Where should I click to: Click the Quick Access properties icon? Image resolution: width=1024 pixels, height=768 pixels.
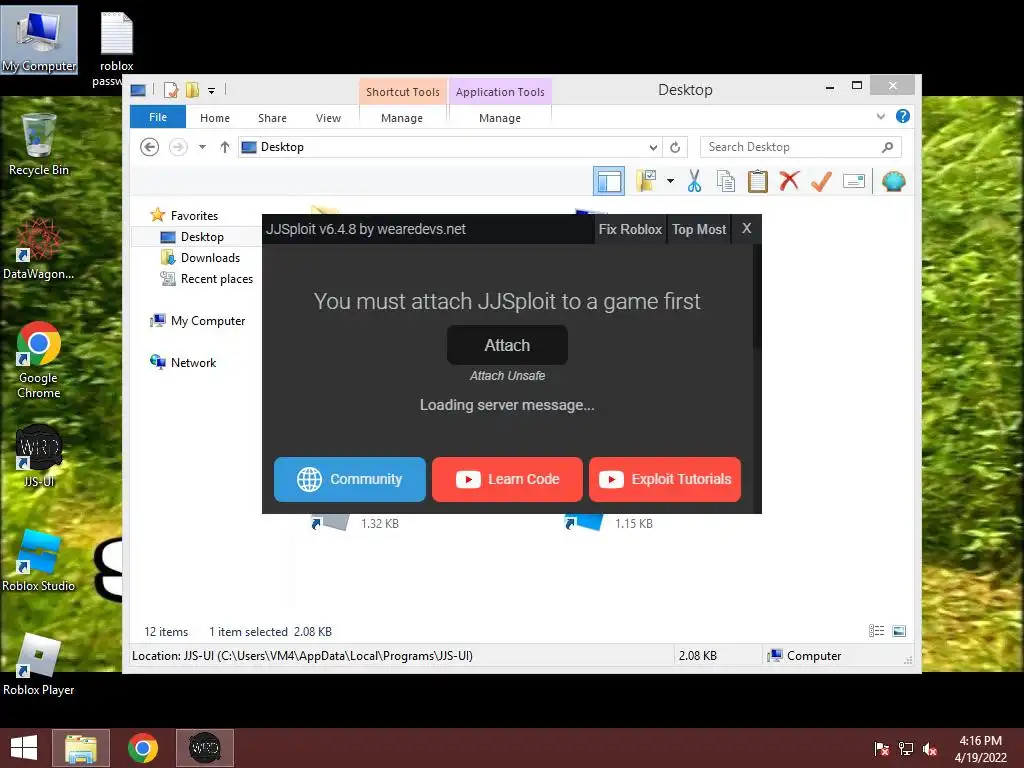(171, 90)
